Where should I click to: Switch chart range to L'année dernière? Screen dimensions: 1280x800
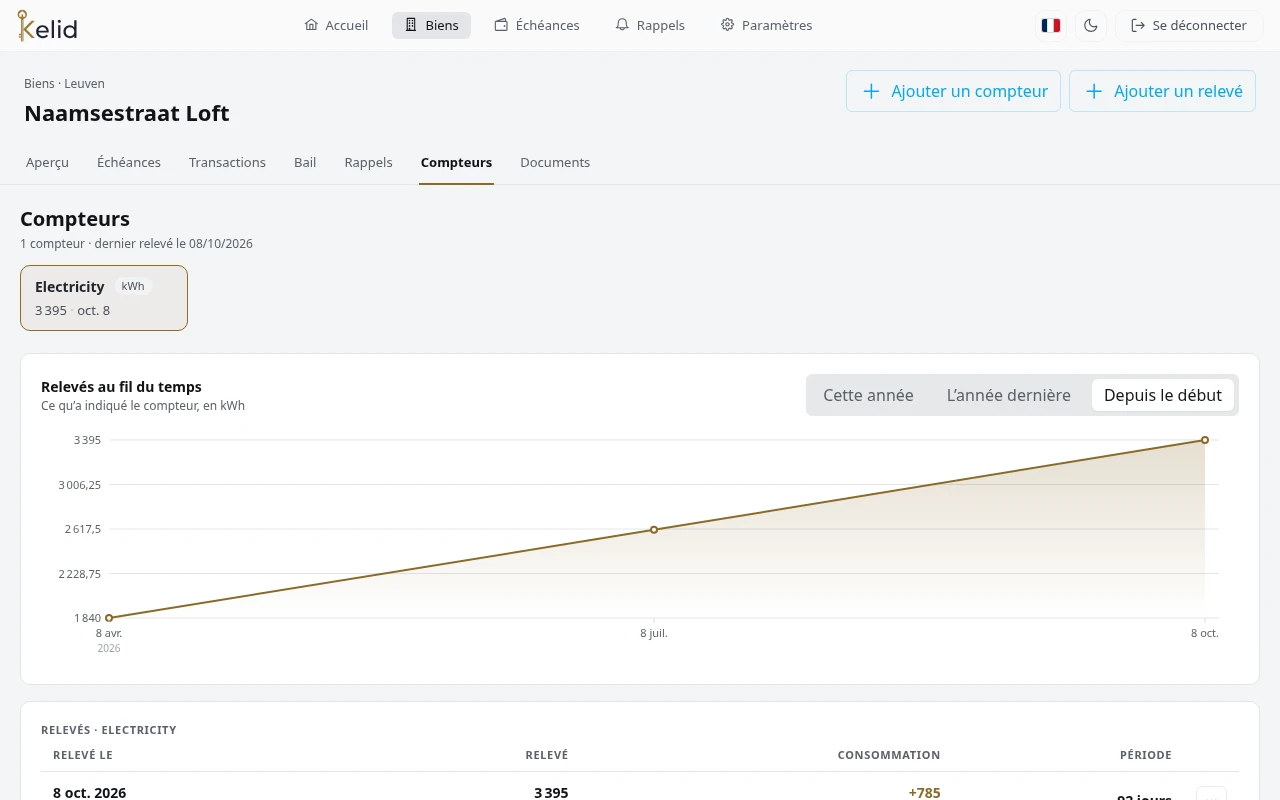coord(1008,395)
